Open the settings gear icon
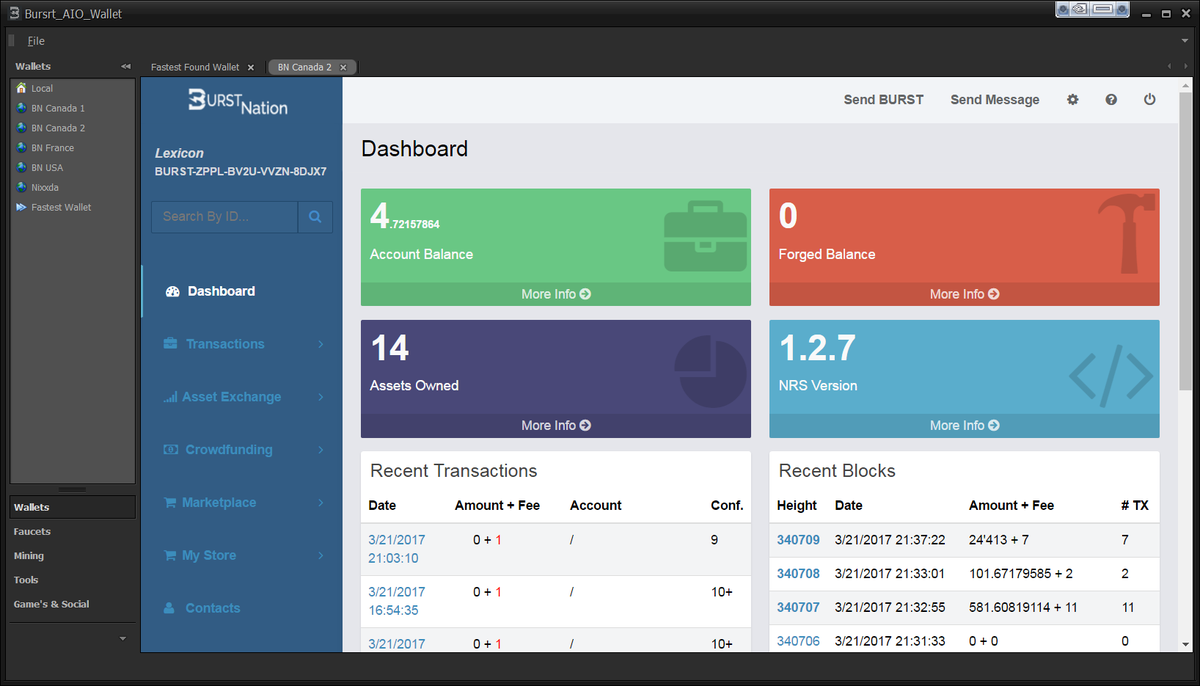 pos(1073,100)
